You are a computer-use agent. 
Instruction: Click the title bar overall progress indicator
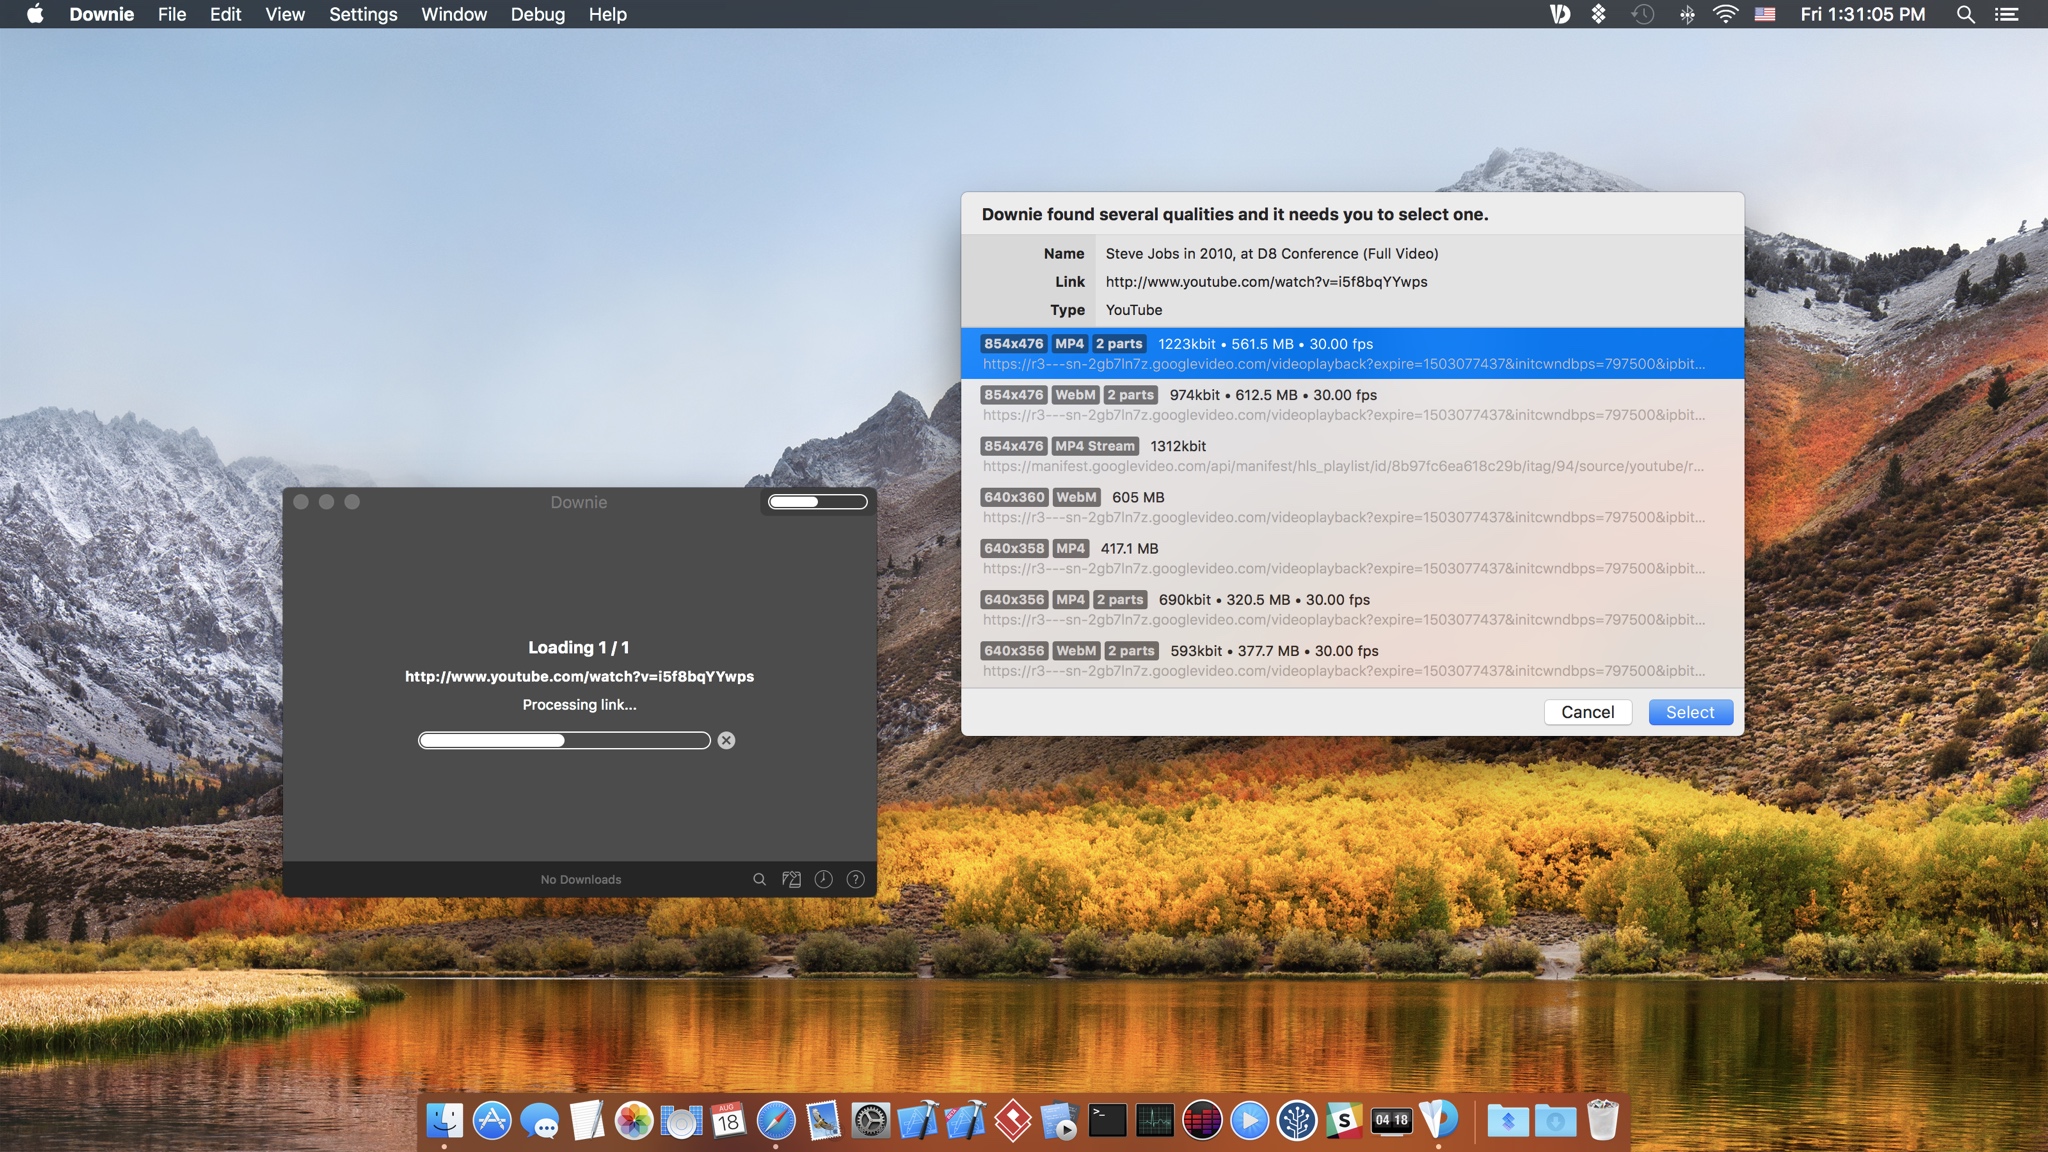(x=817, y=502)
